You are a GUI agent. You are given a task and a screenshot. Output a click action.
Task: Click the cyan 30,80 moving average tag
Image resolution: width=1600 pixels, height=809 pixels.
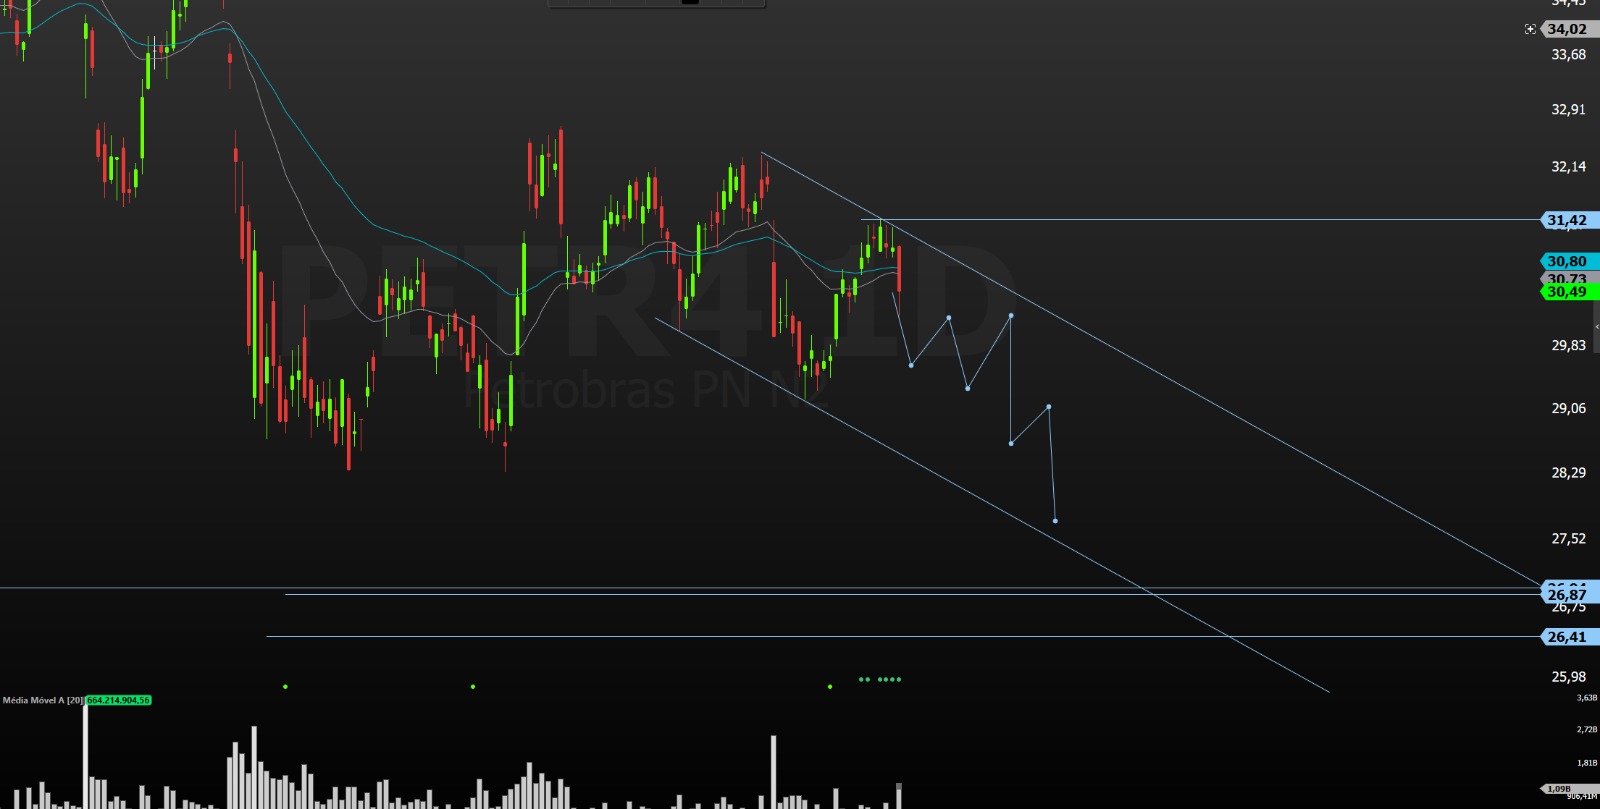1567,261
